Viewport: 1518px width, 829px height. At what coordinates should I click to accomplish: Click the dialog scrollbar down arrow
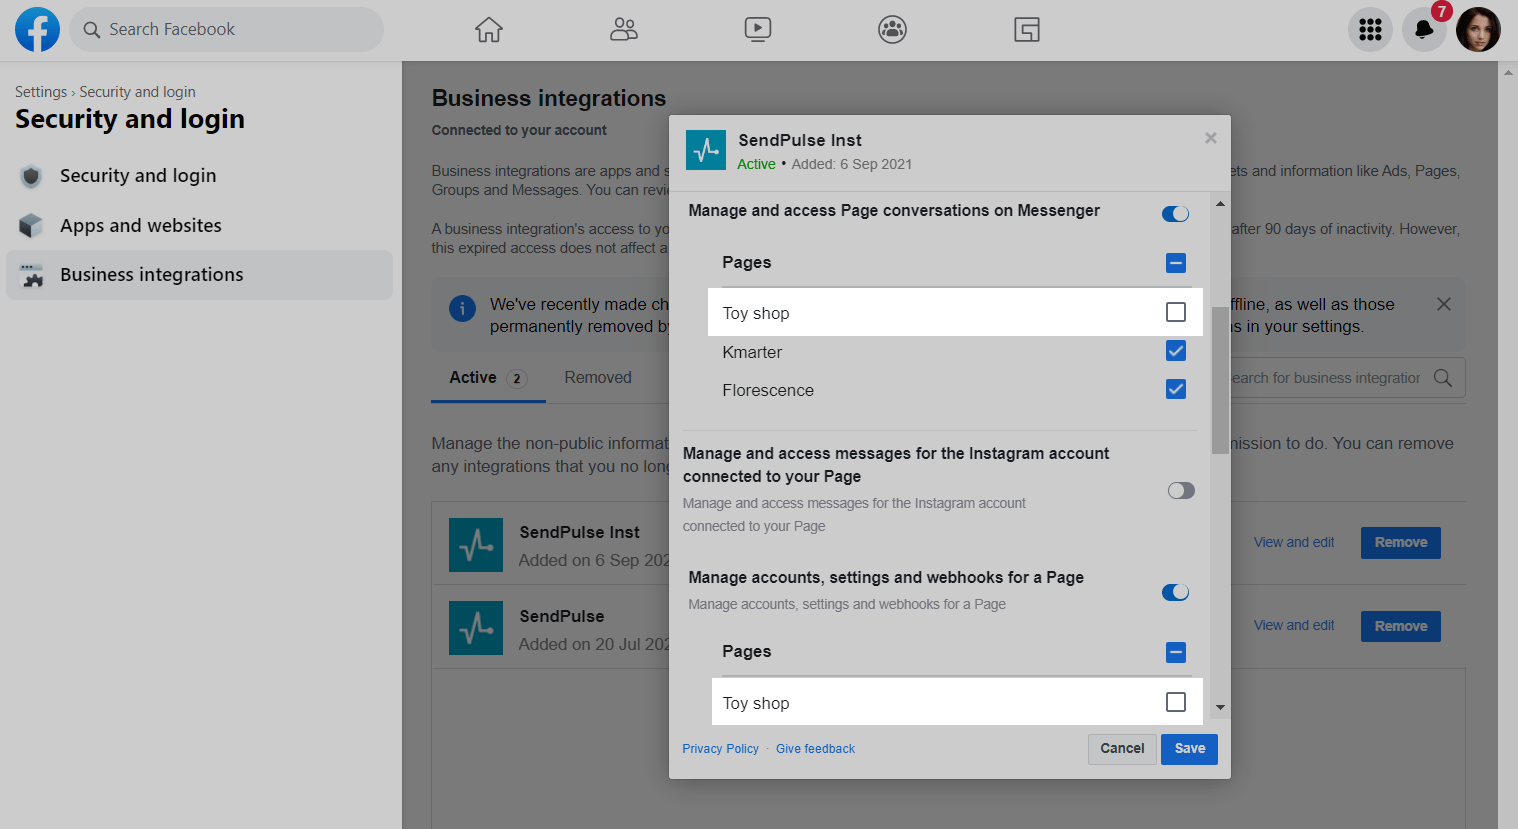click(x=1220, y=707)
